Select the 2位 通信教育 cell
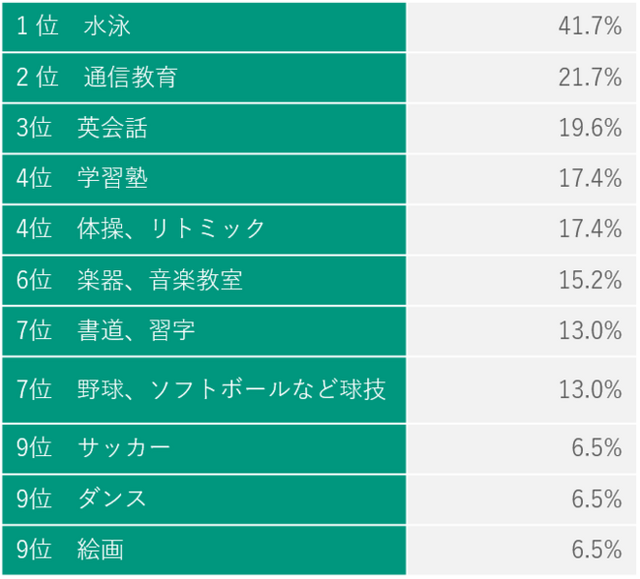The image size is (640, 579). [x=97, y=77]
